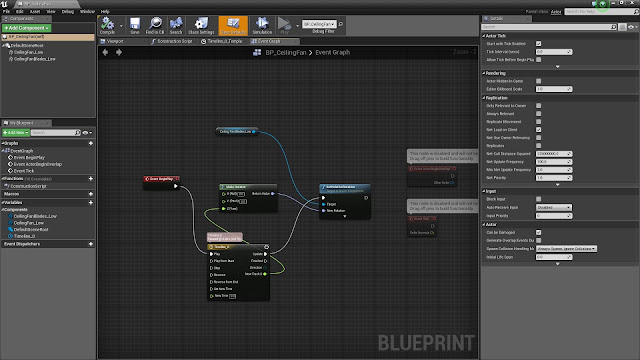Open the BP_CeilingFan debug filter dropdown
The width and height of the screenshot is (640, 360).
319,24
